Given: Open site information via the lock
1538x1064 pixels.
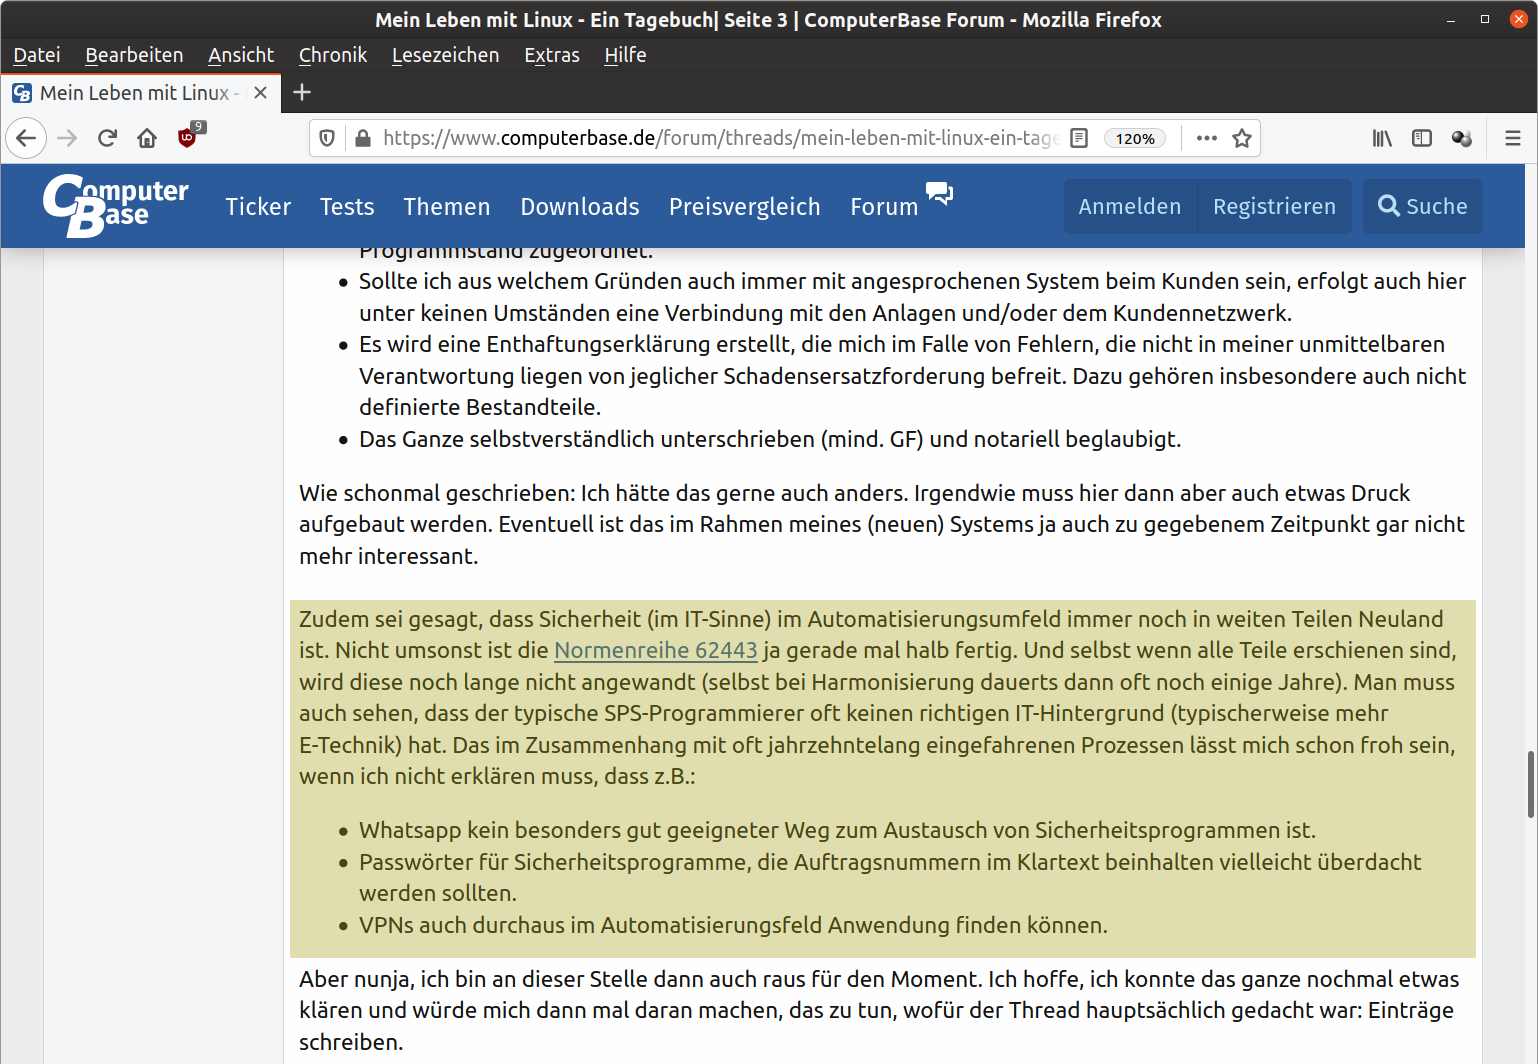Looking at the screenshot, I should click(x=362, y=138).
